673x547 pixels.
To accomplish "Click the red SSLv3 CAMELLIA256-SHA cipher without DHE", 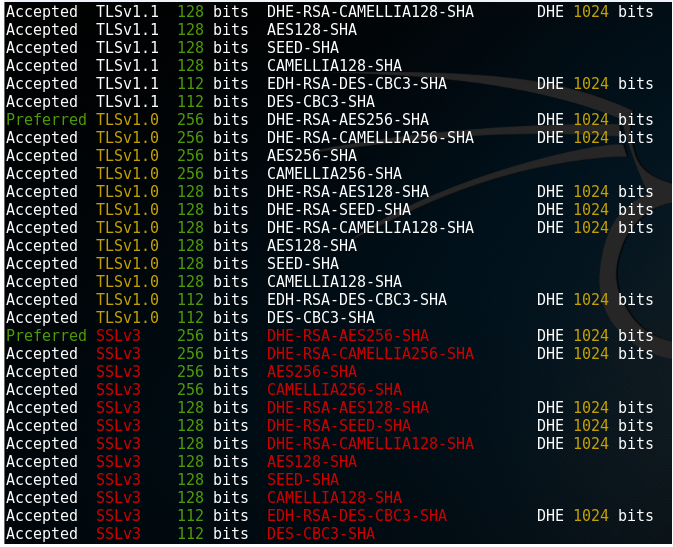I will click(334, 390).
